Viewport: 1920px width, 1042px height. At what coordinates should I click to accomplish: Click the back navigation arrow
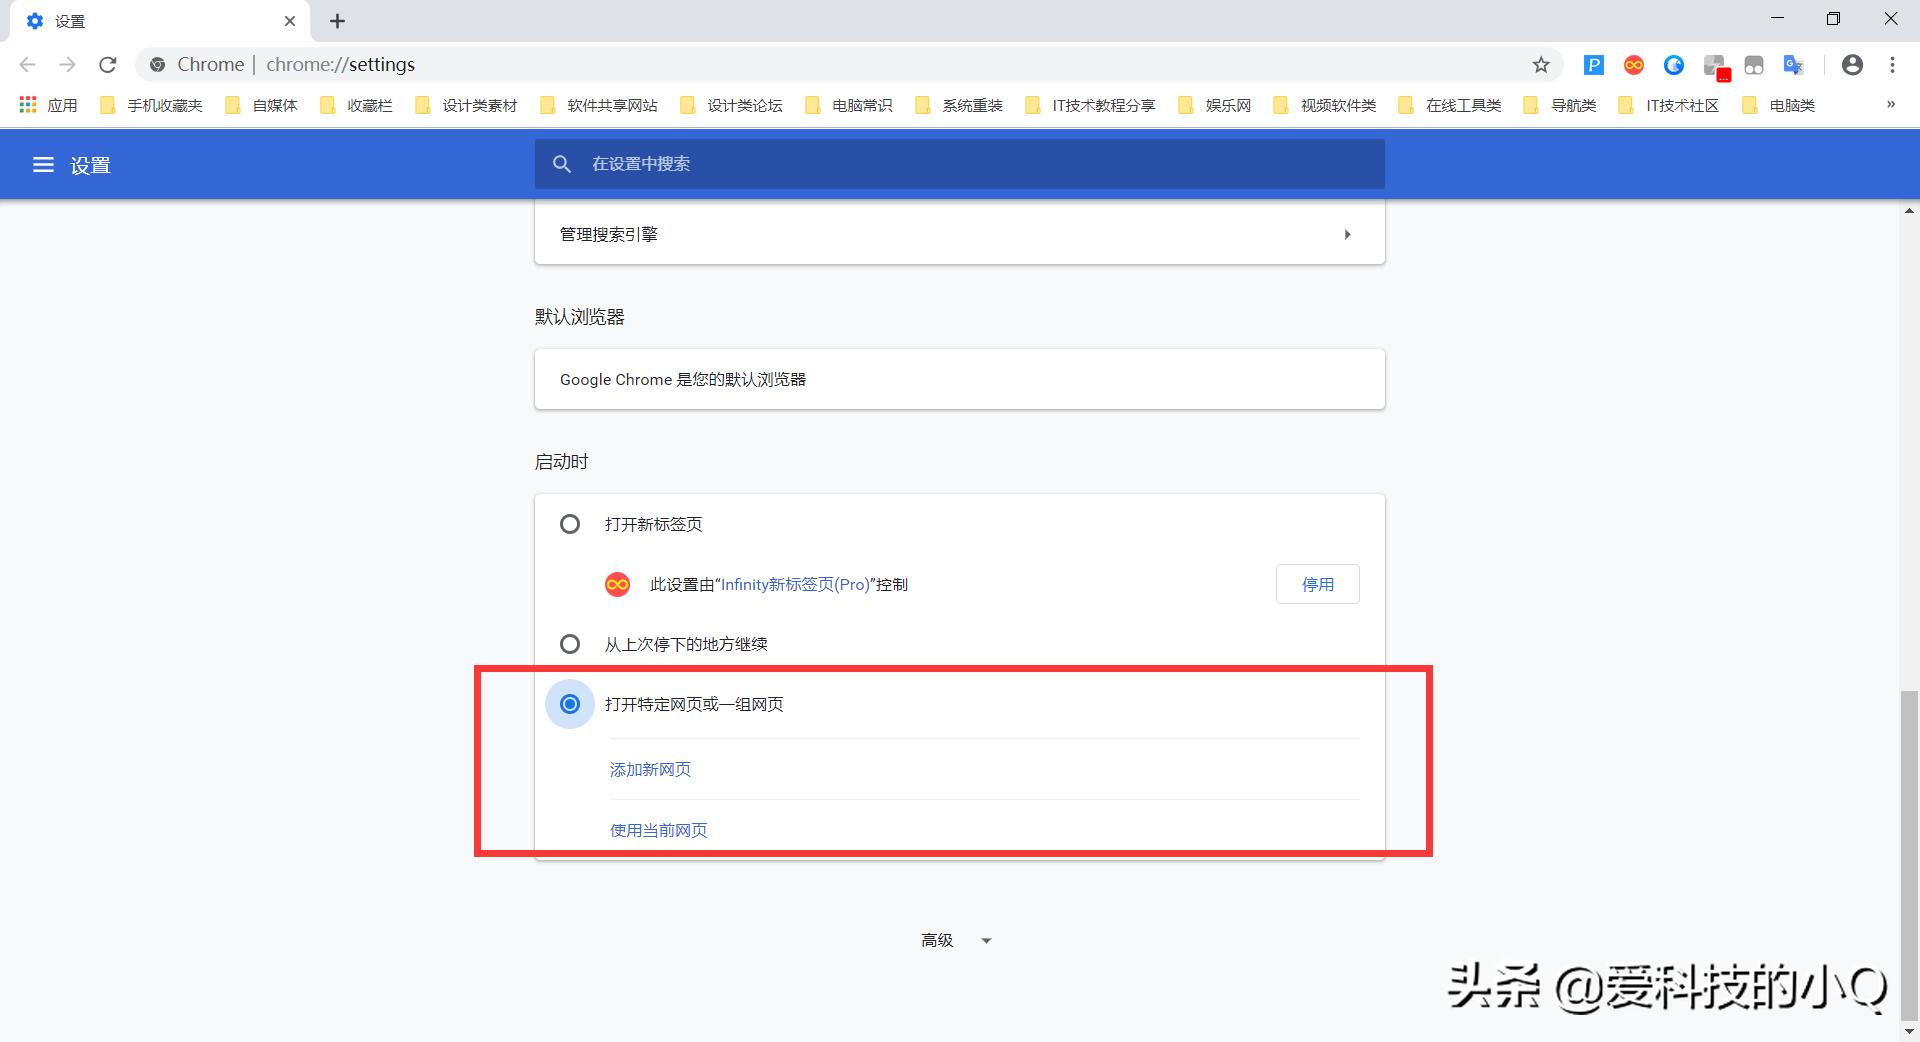coord(27,64)
